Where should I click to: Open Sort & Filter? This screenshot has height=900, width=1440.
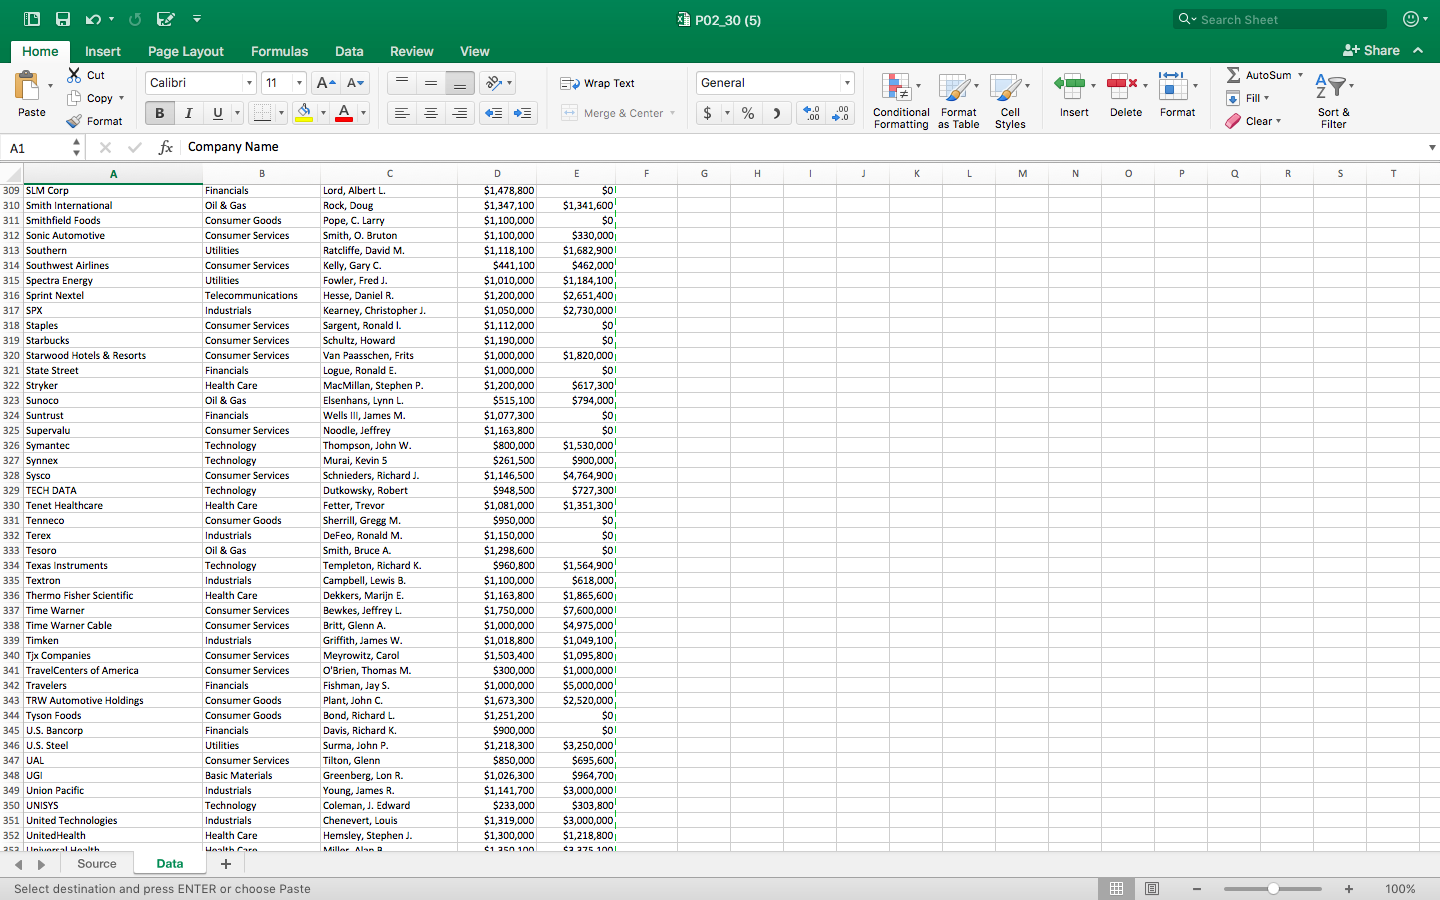tap(1333, 100)
